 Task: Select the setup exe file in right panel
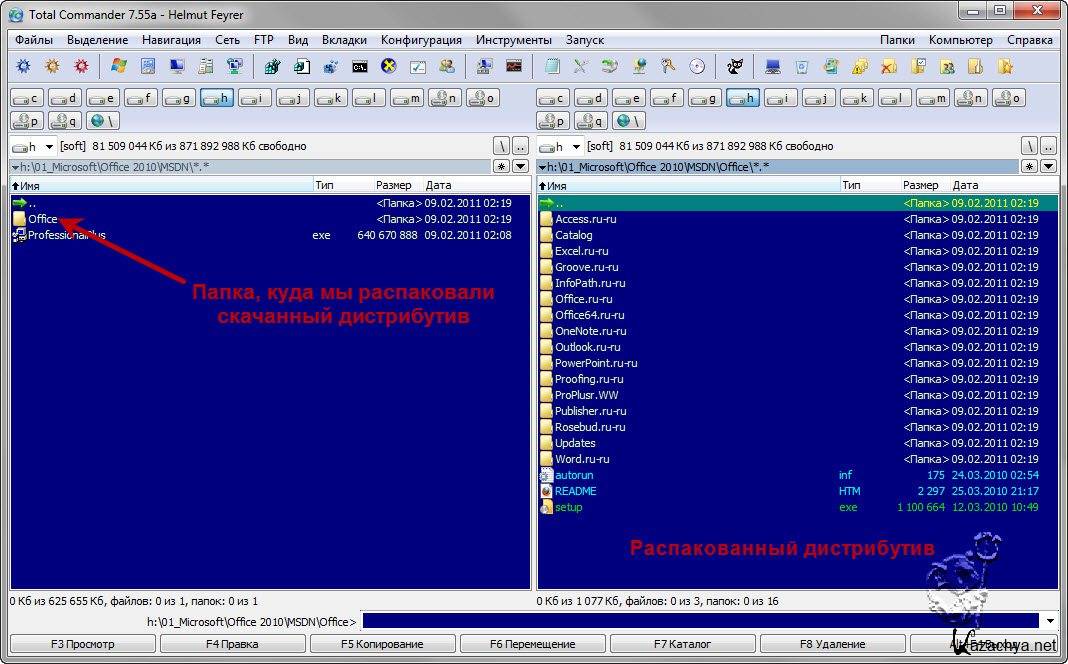coord(568,507)
